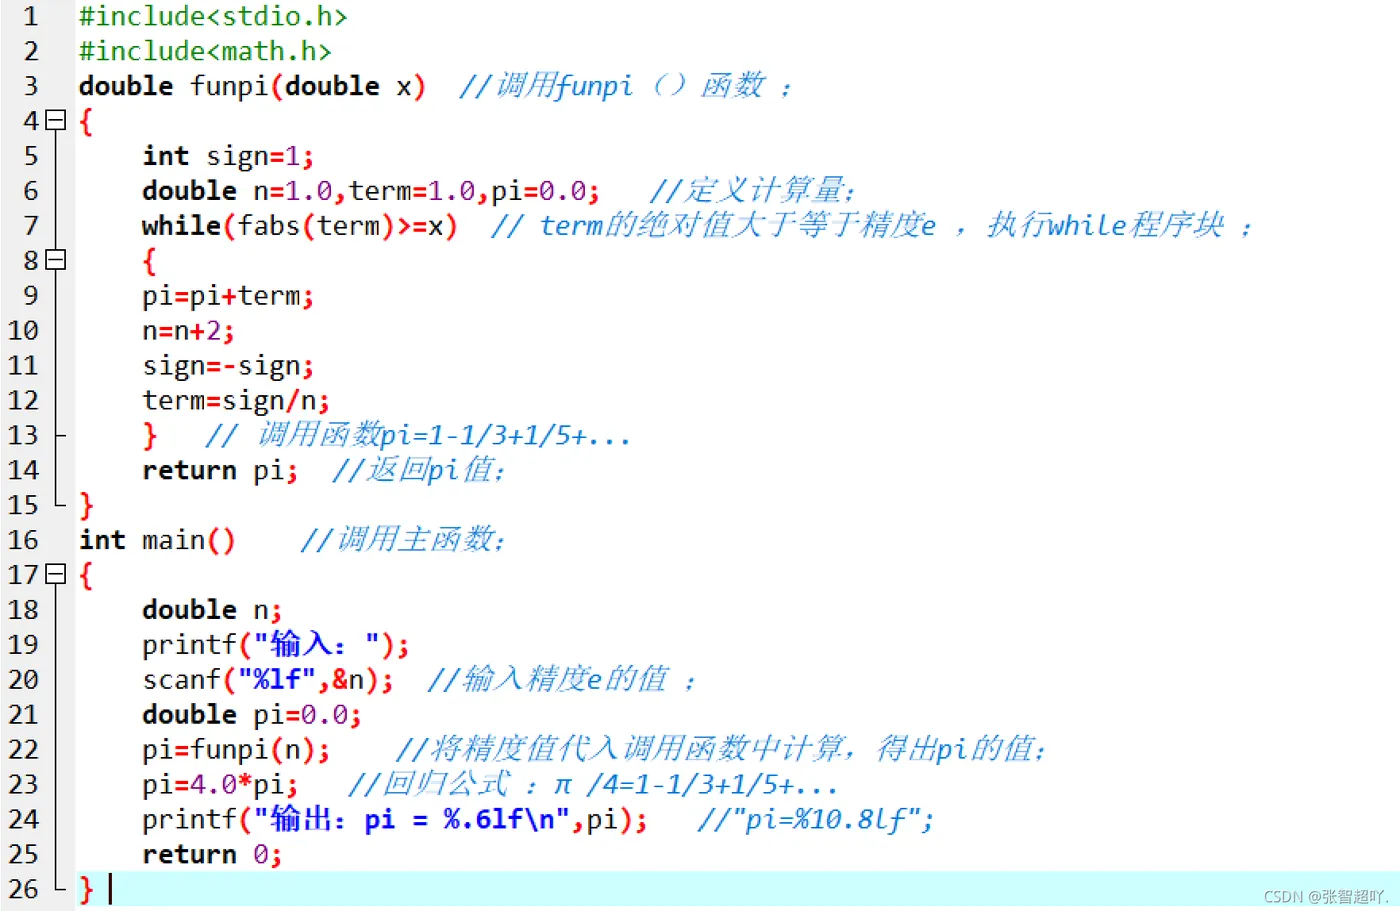
Task: Click the 'sign=-sign;' statement
Action: pyautogui.click(x=228, y=366)
